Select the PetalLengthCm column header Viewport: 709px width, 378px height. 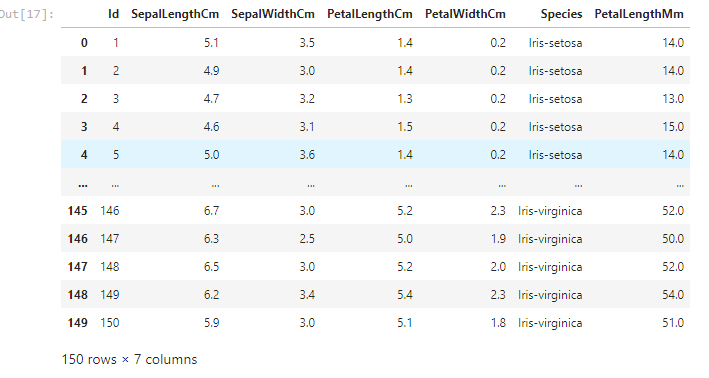pos(370,14)
